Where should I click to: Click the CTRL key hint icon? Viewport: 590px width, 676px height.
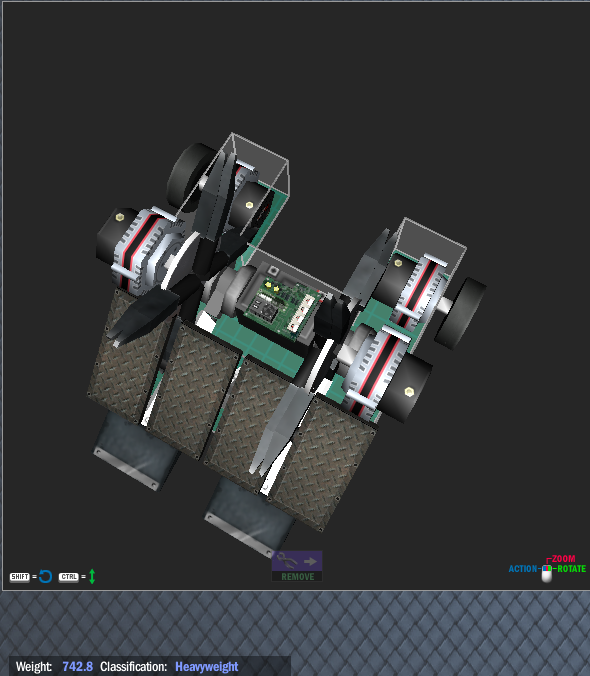[x=69, y=576]
